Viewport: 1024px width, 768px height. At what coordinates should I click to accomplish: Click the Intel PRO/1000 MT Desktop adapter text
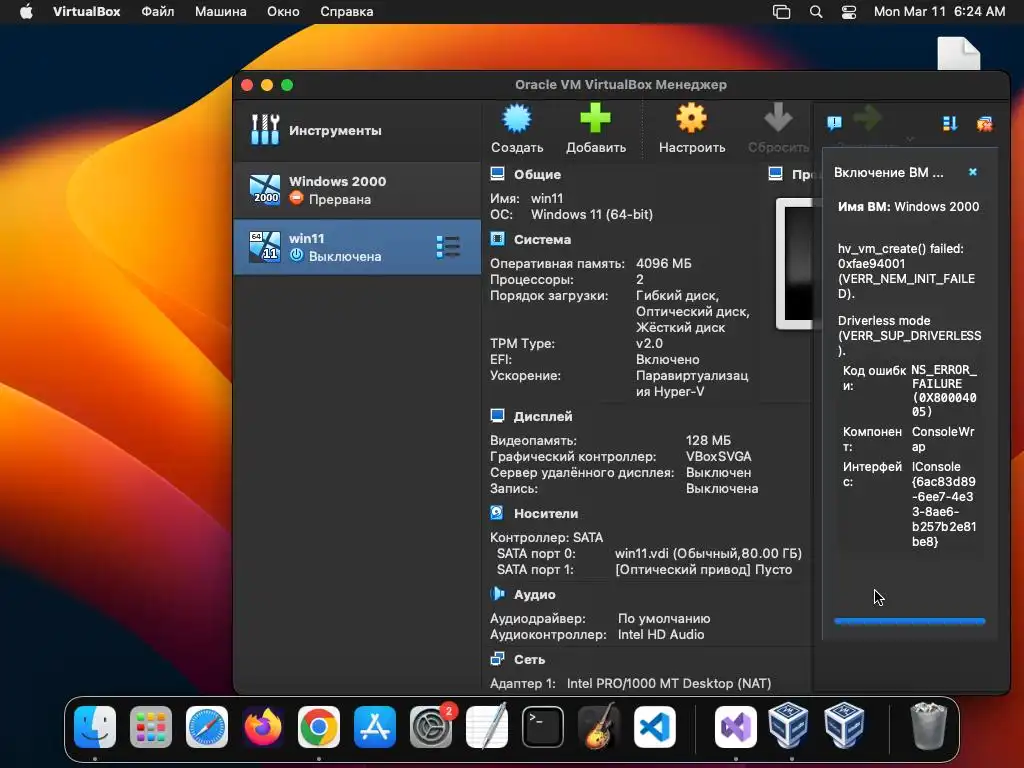click(669, 684)
